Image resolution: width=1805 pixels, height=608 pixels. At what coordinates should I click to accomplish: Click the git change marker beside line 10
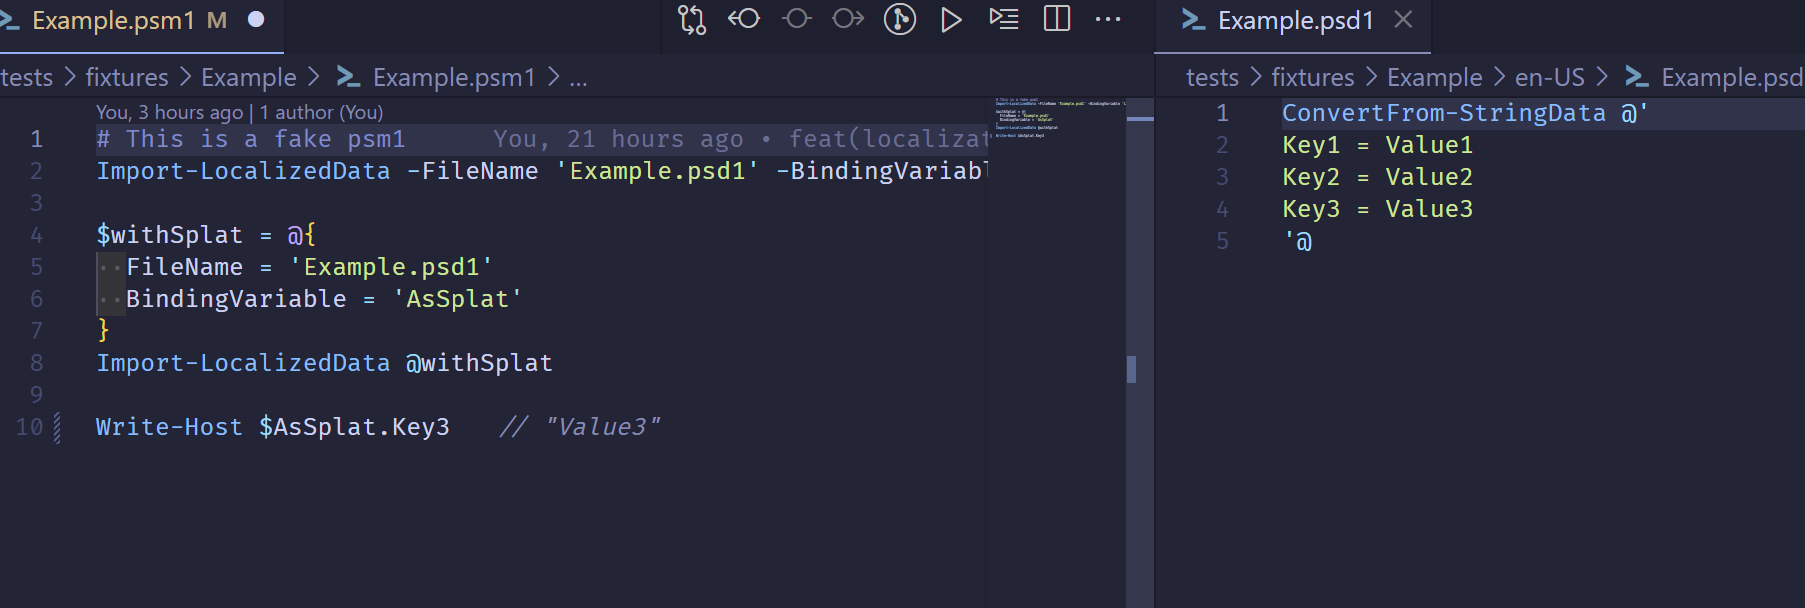tap(57, 427)
